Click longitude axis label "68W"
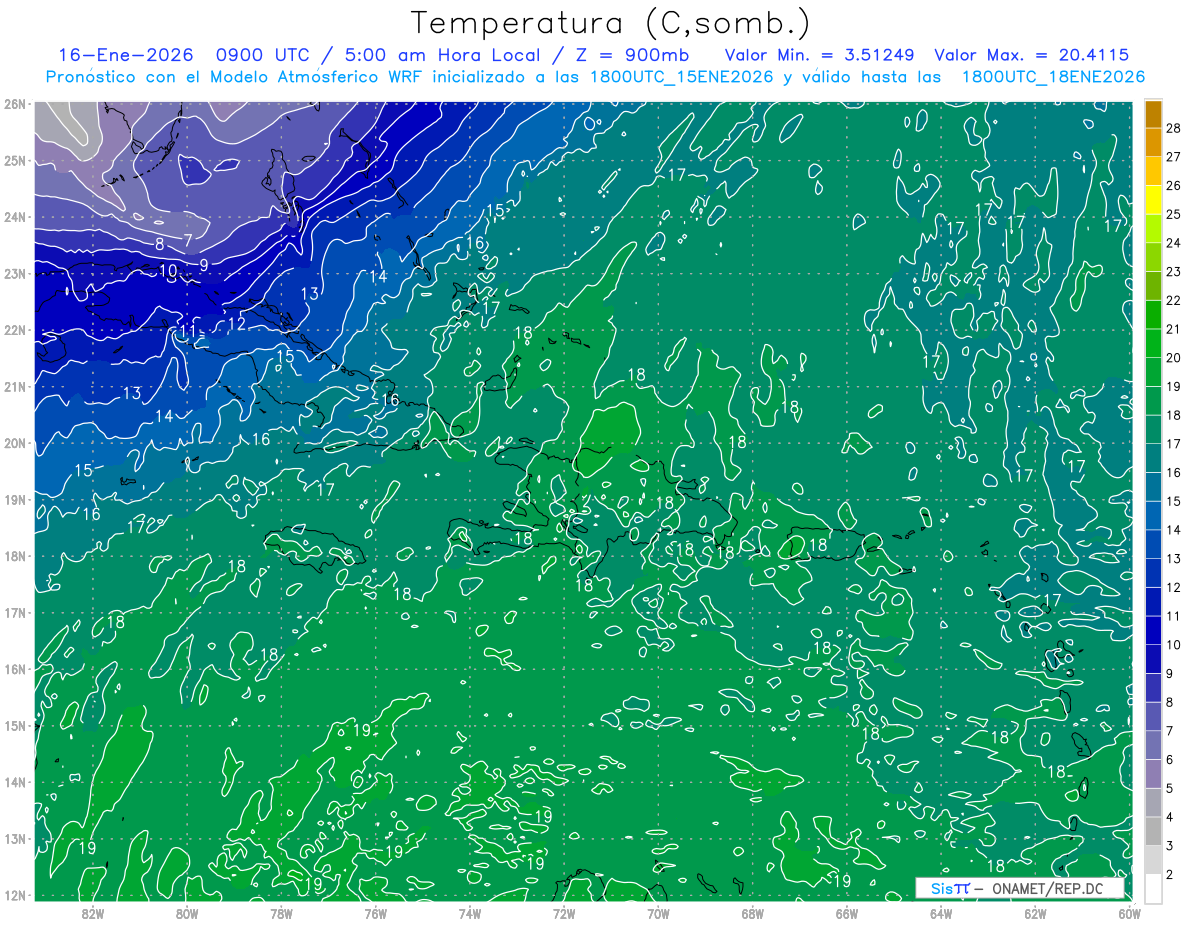1200x927 pixels. pyautogui.click(x=752, y=913)
